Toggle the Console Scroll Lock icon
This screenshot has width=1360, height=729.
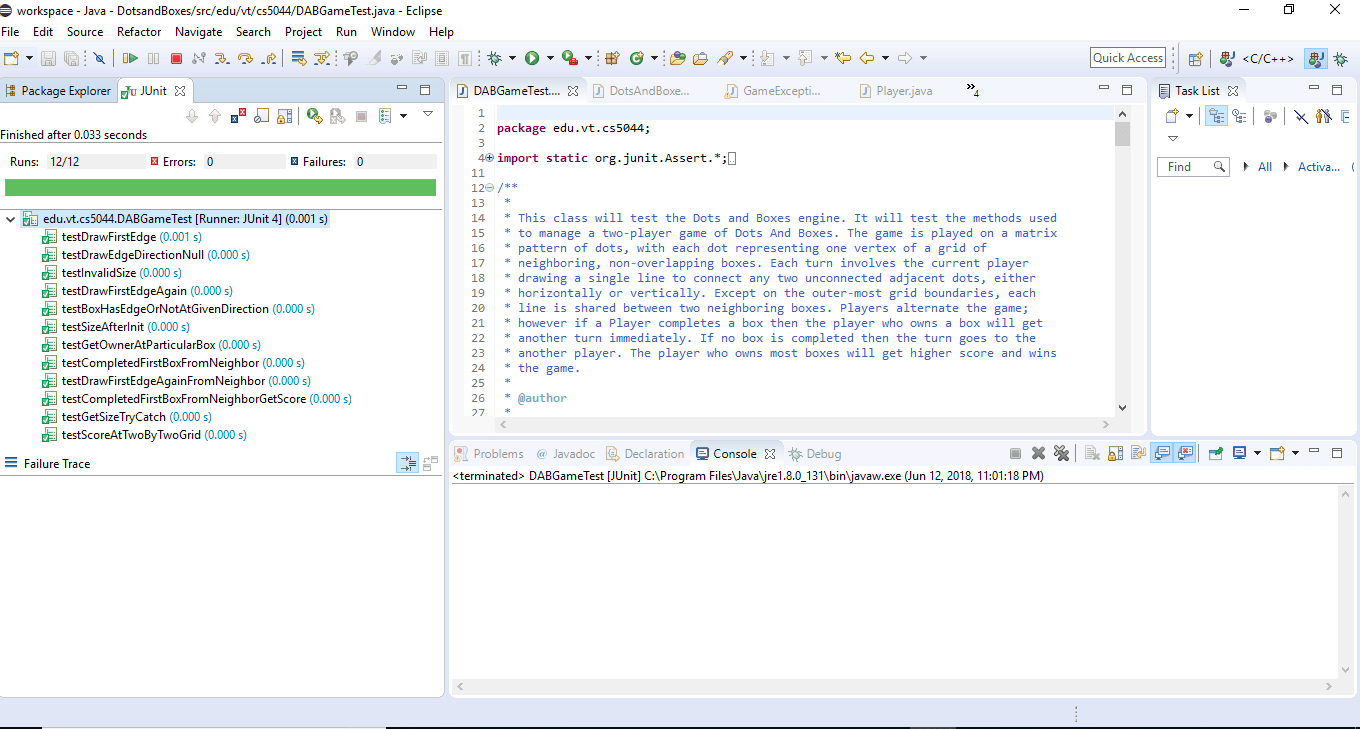(x=1115, y=453)
